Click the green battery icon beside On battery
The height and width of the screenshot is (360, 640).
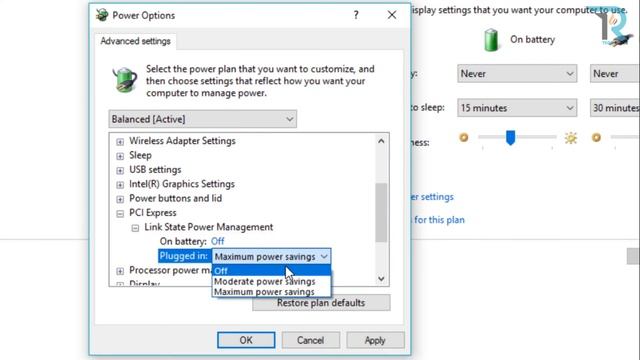point(491,40)
